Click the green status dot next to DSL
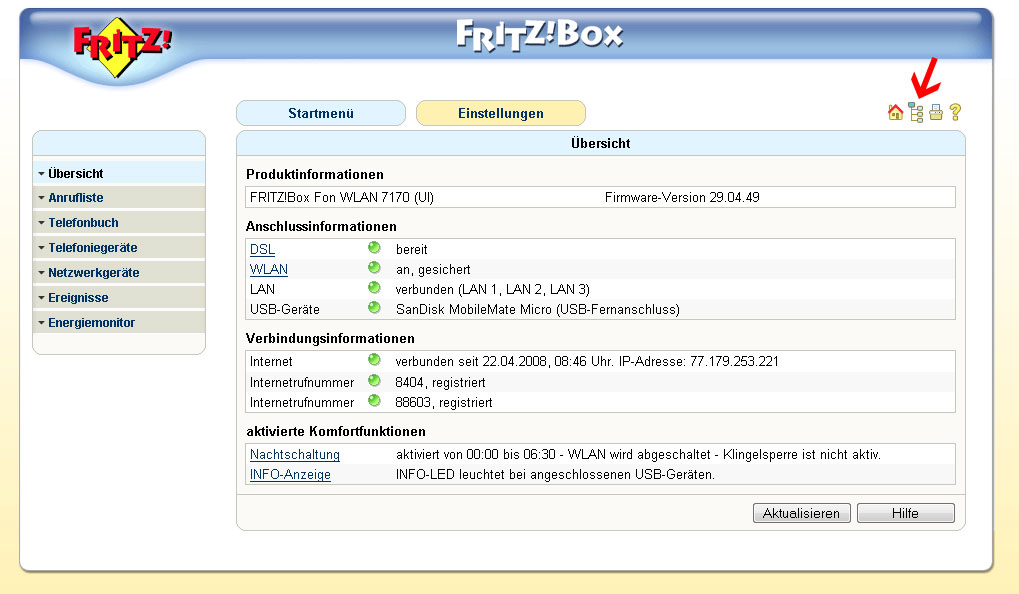This screenshot has height=594, width=1019. [374, 248]
